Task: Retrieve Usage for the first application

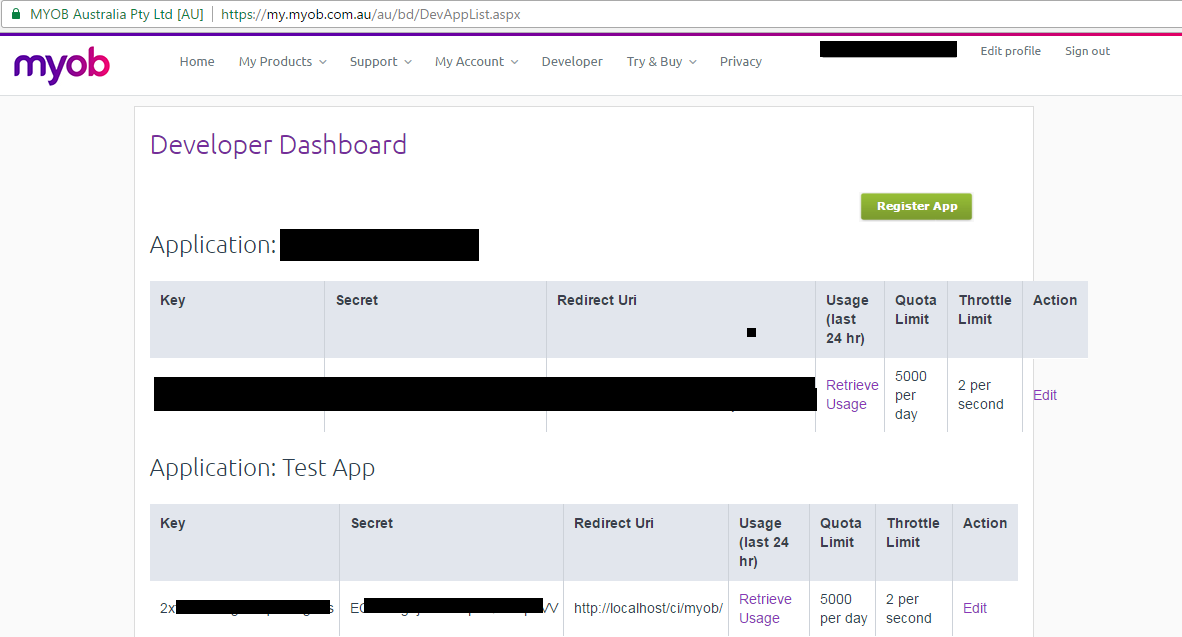Action: click(851, 394)
